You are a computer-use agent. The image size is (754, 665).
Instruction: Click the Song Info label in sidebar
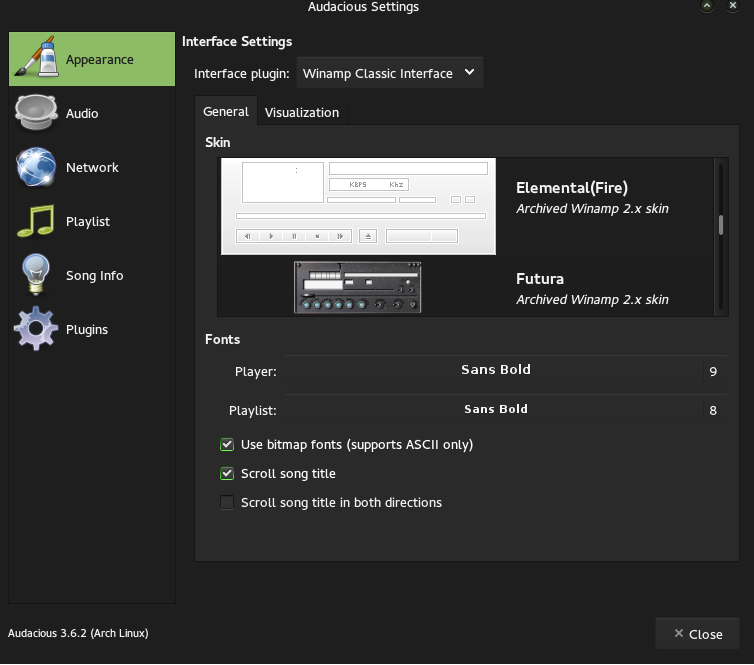pos(95,276)
